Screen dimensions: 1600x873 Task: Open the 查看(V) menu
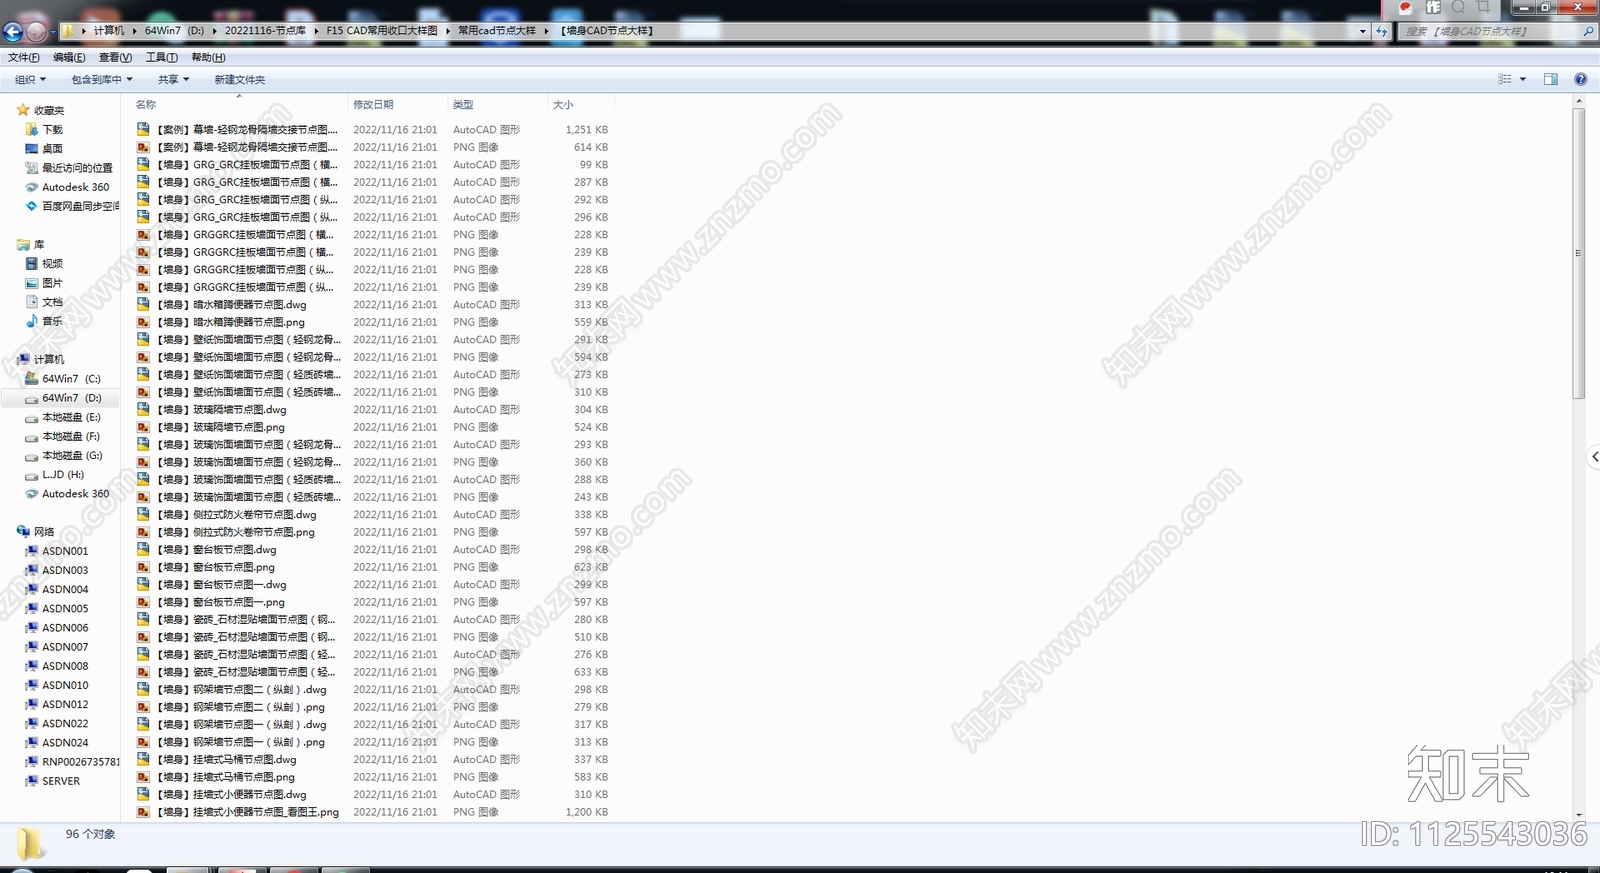[115, 57]
